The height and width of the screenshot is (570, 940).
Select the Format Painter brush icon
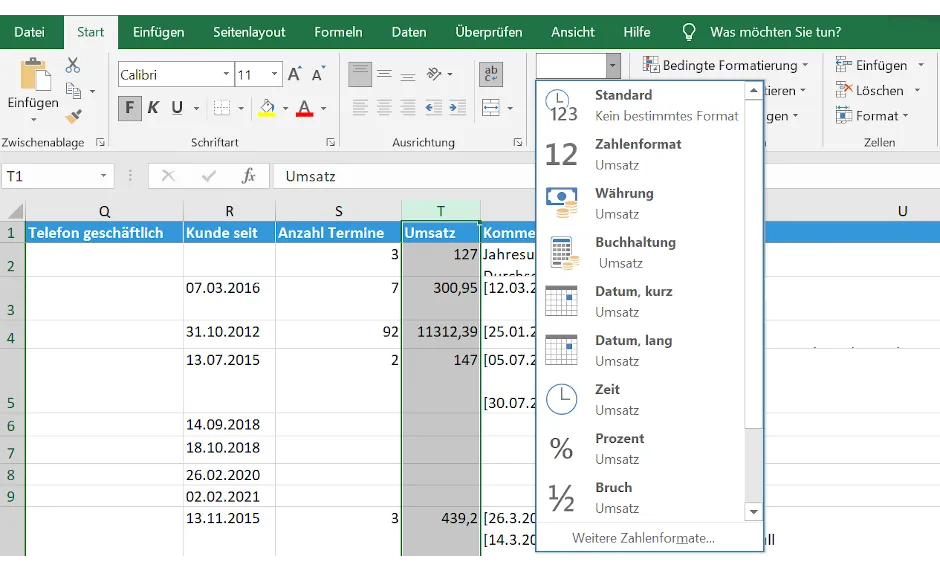coord(73,116)
